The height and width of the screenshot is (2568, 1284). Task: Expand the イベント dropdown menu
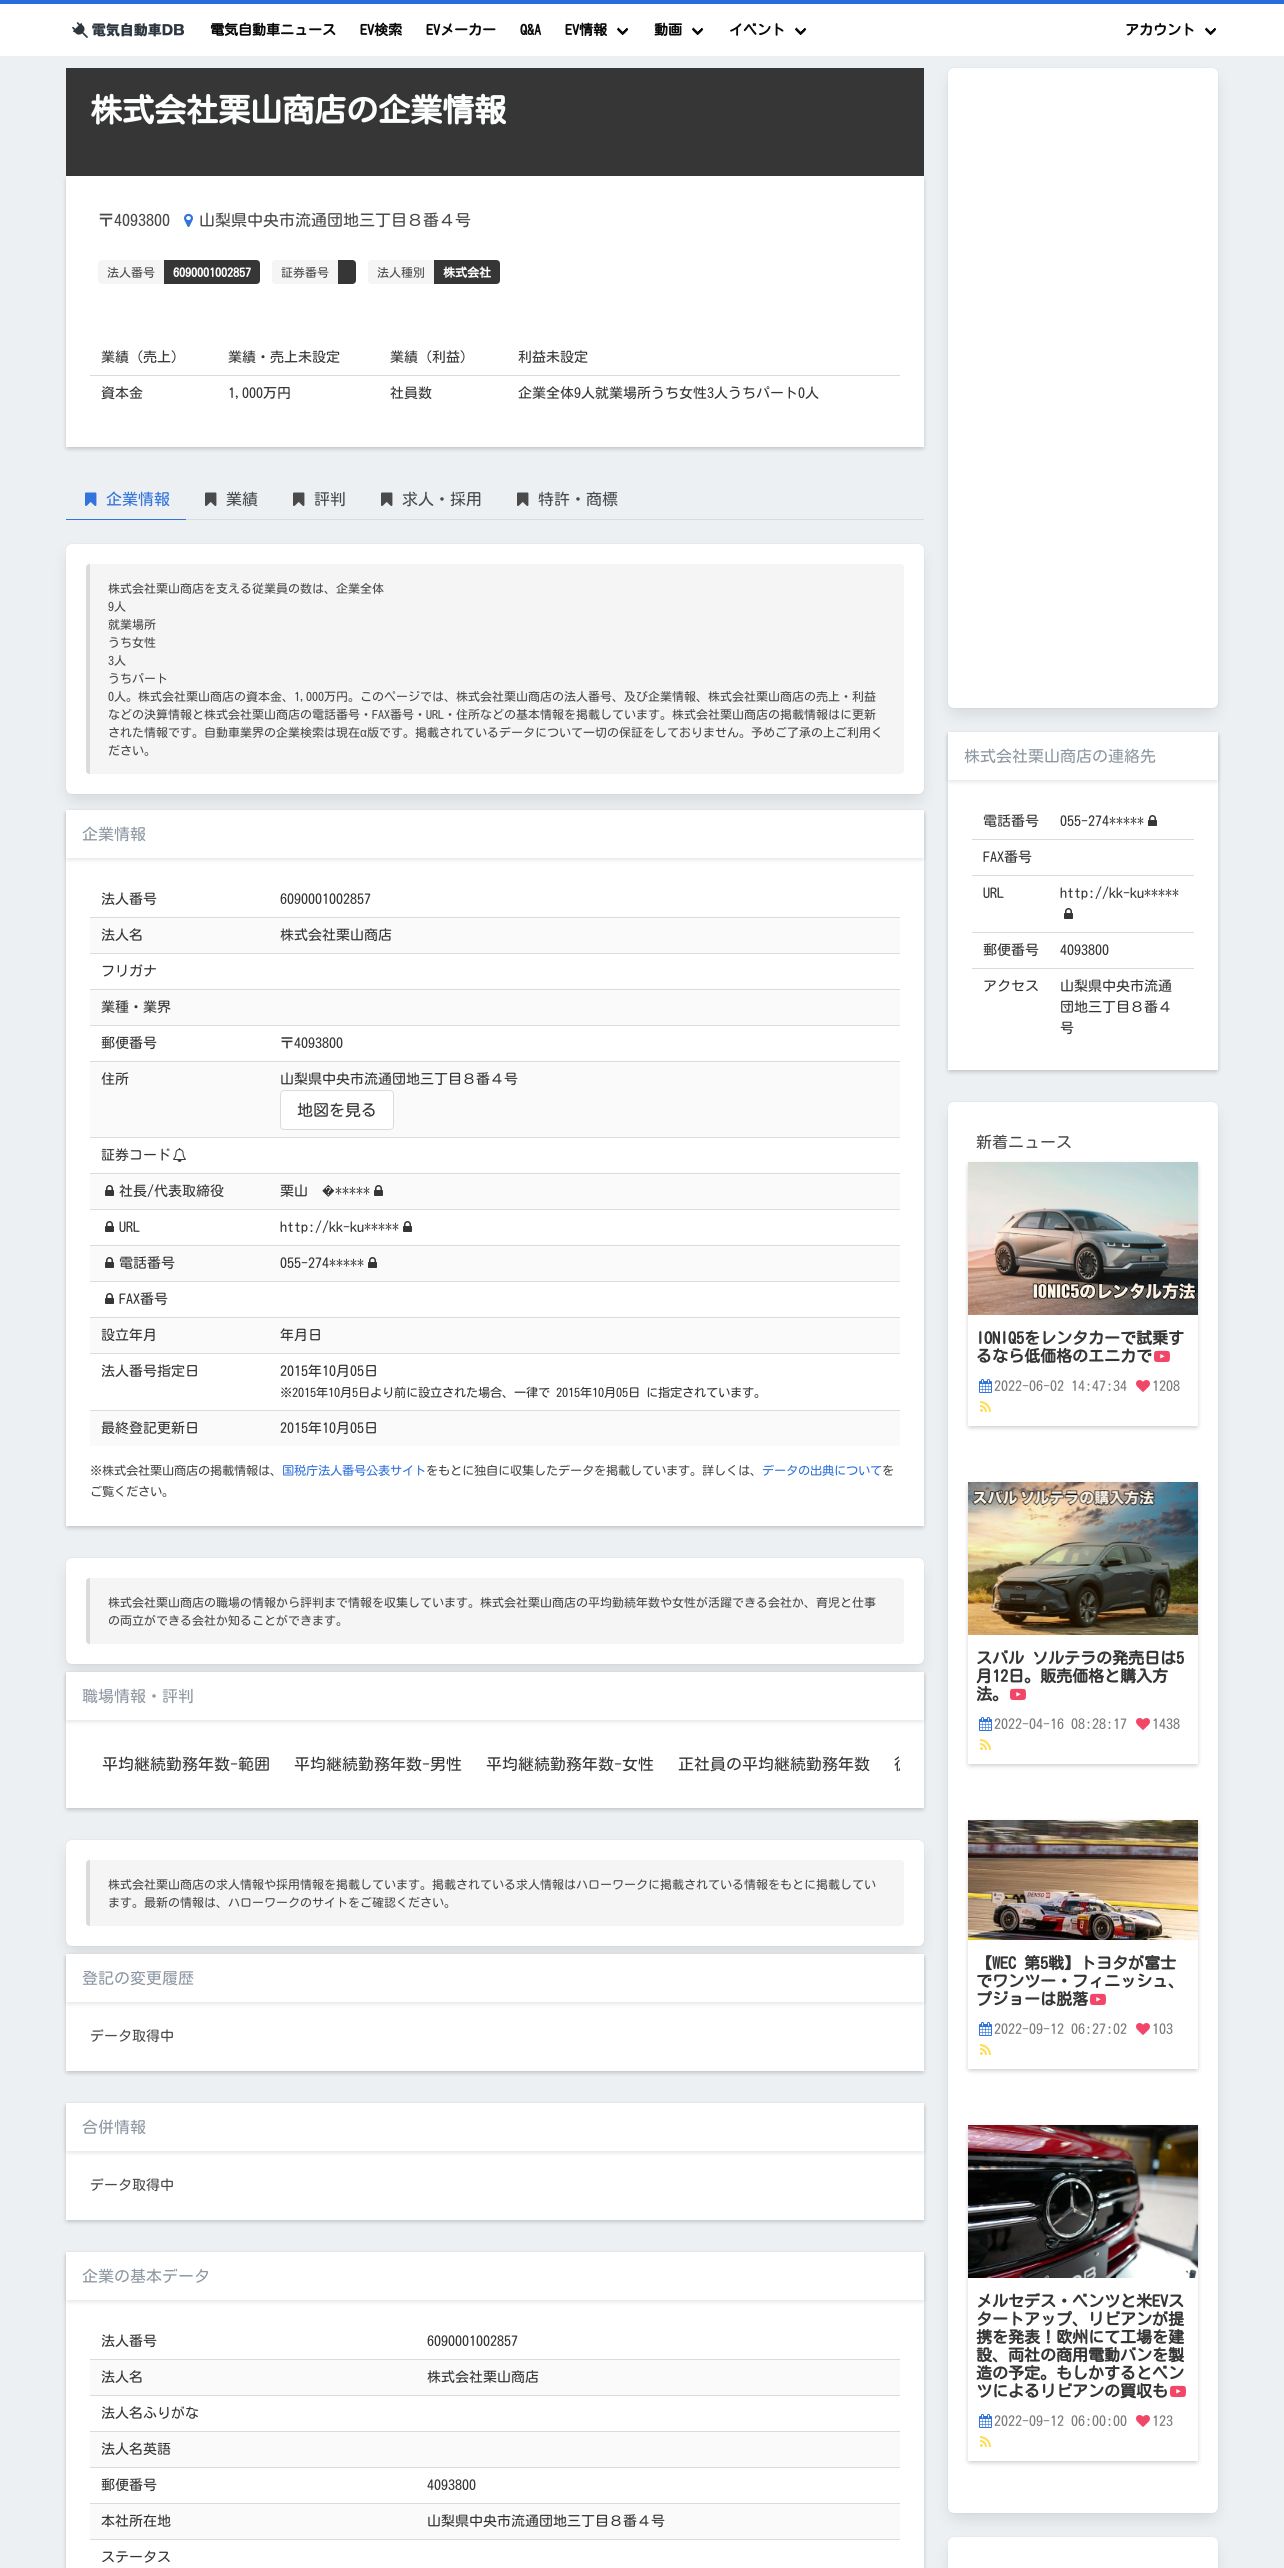[767, 30]
